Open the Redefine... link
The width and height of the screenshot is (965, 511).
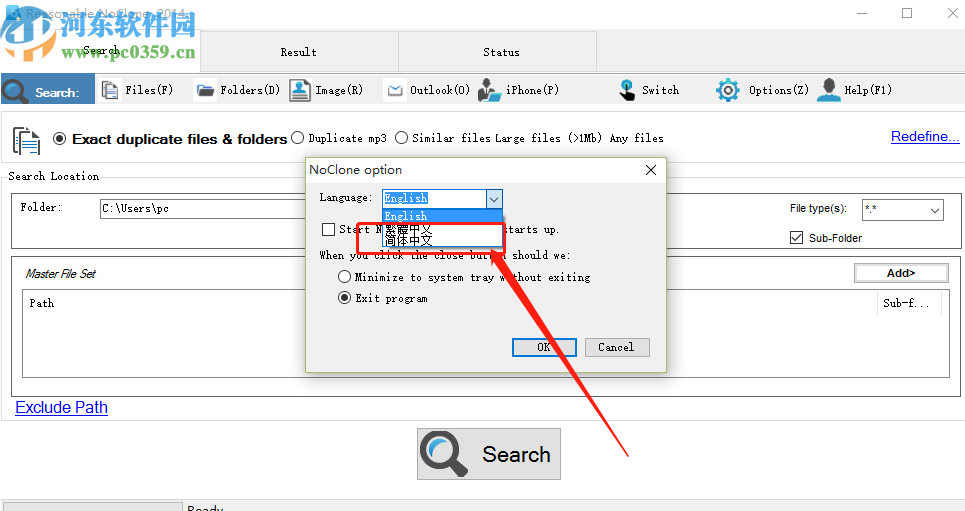(925, 137)
